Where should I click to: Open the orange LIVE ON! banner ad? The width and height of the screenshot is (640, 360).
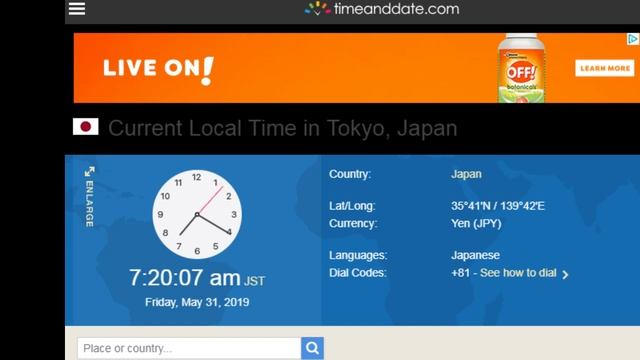356,68
